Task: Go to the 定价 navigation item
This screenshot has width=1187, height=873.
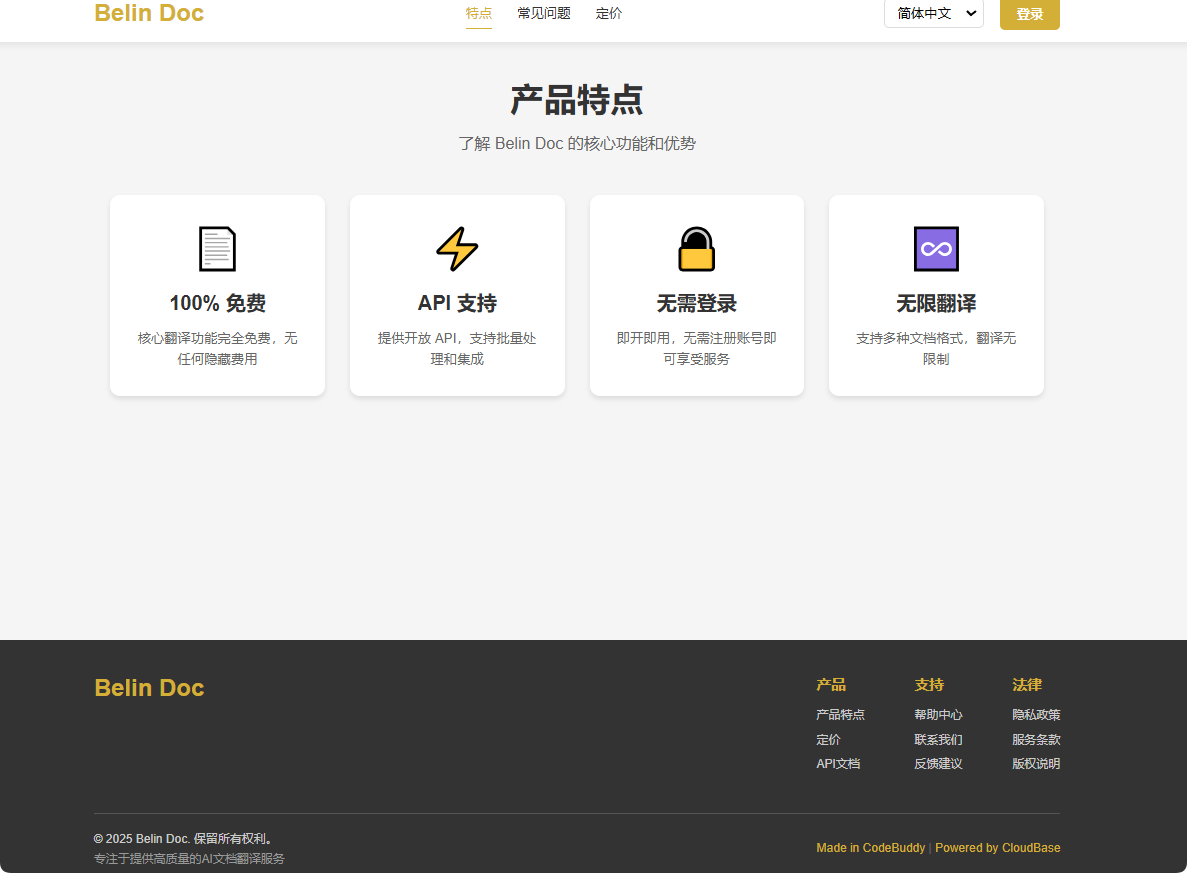Action: click(609, 14)
